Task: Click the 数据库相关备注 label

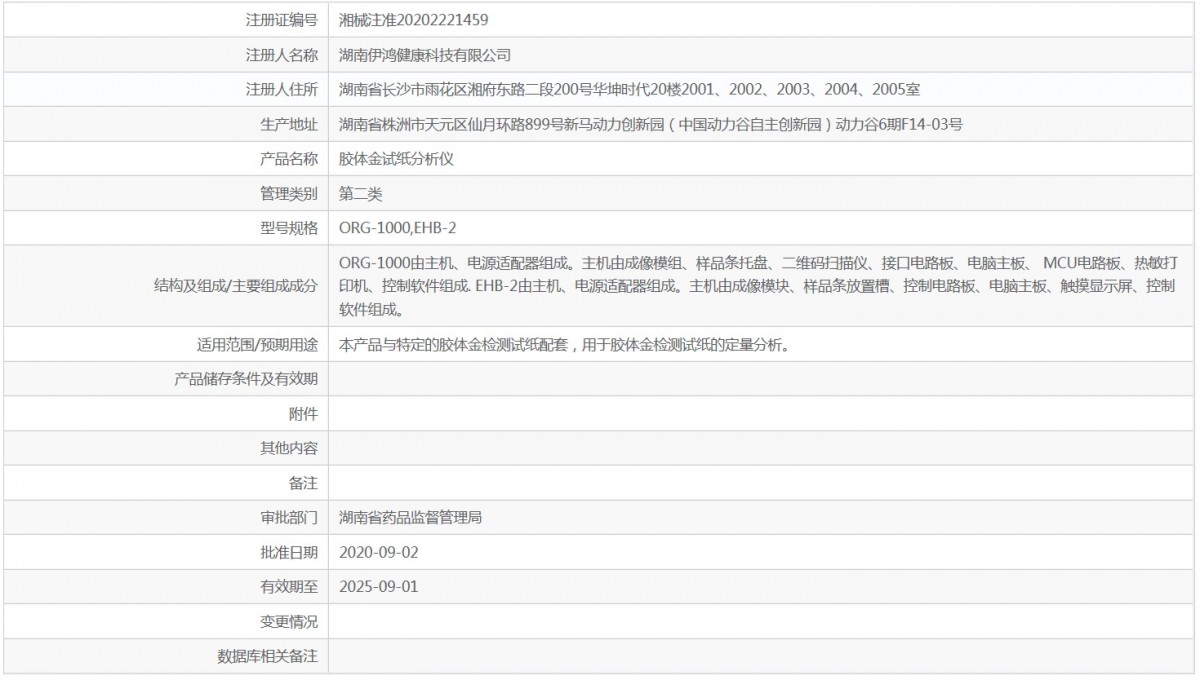Action: [x=267, y=657]
